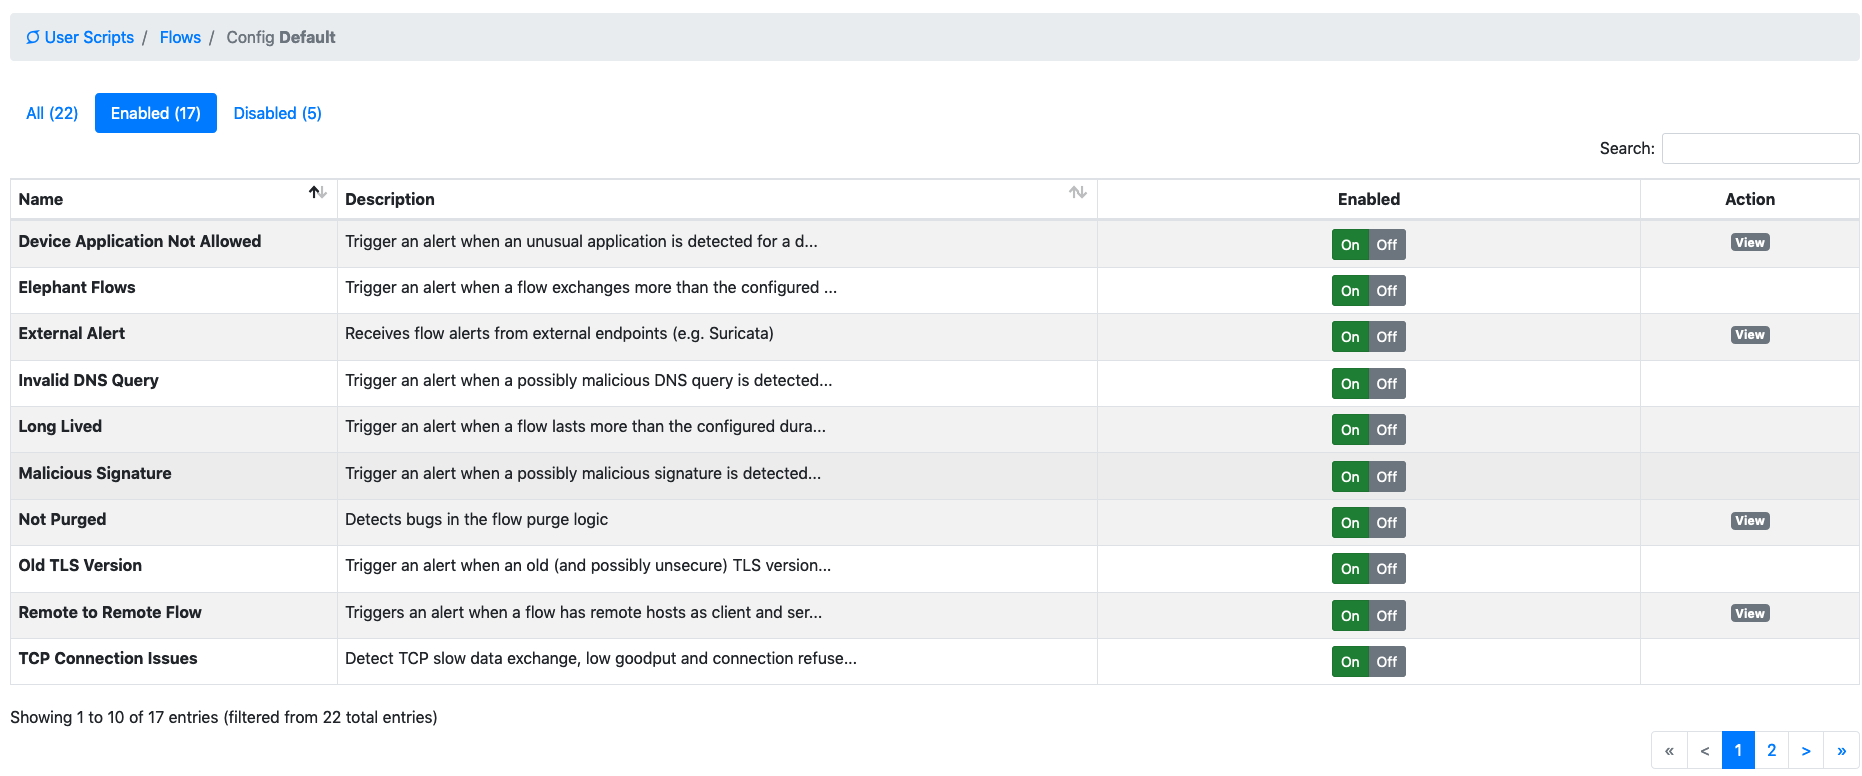This screenshot has height=776, width=1862.
Task: Sort table by Name column arrows
Action: click(x=318, y=192)
